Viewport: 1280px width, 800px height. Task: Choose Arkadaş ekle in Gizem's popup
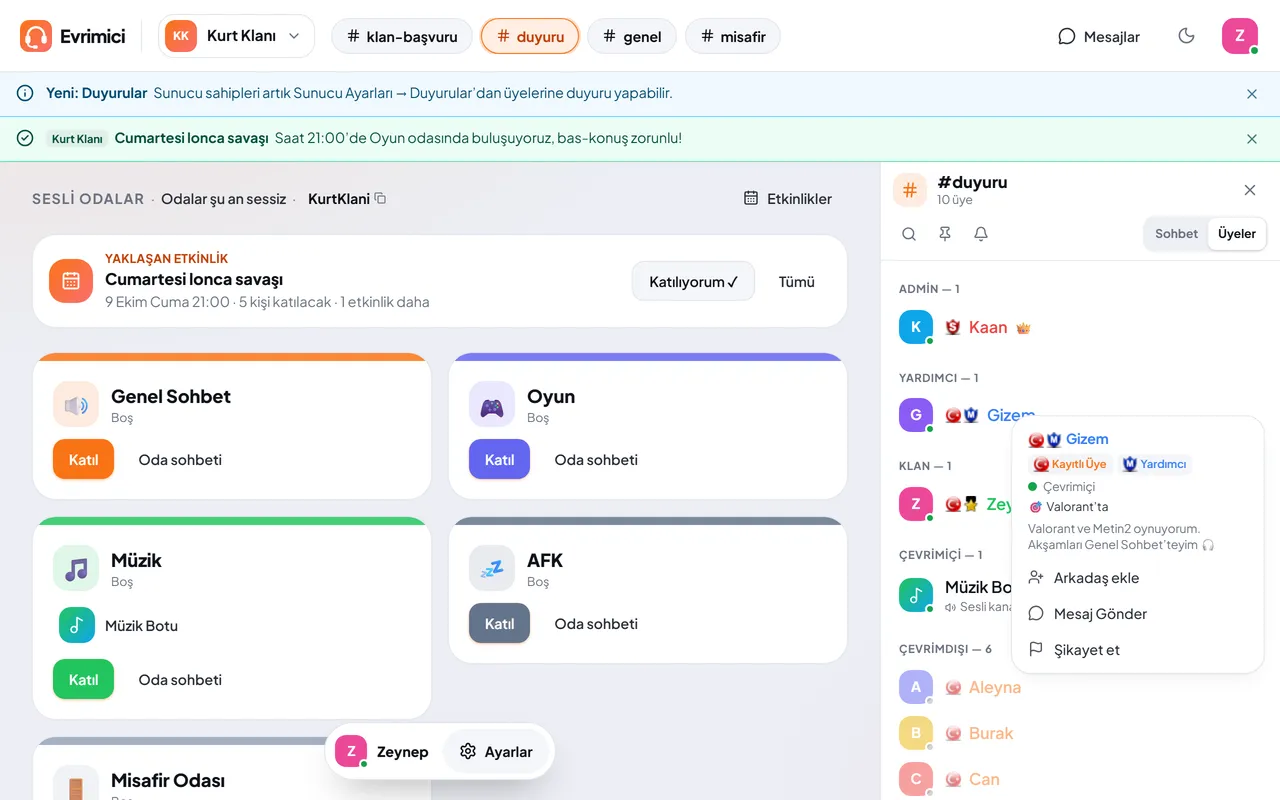pos(1138,578)
